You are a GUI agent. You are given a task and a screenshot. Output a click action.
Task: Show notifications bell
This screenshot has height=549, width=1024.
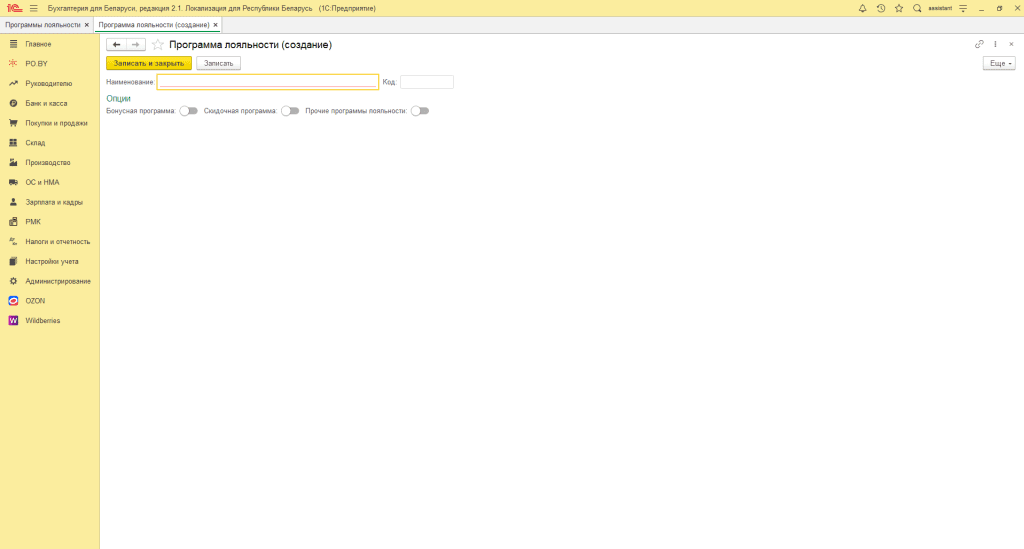(863, 8)
